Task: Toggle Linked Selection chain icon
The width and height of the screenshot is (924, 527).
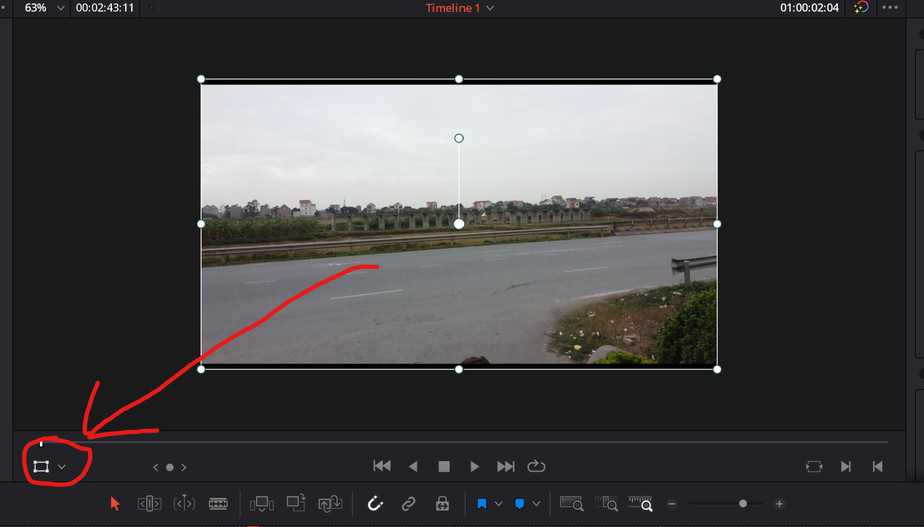Action: [x=408, y=503]
